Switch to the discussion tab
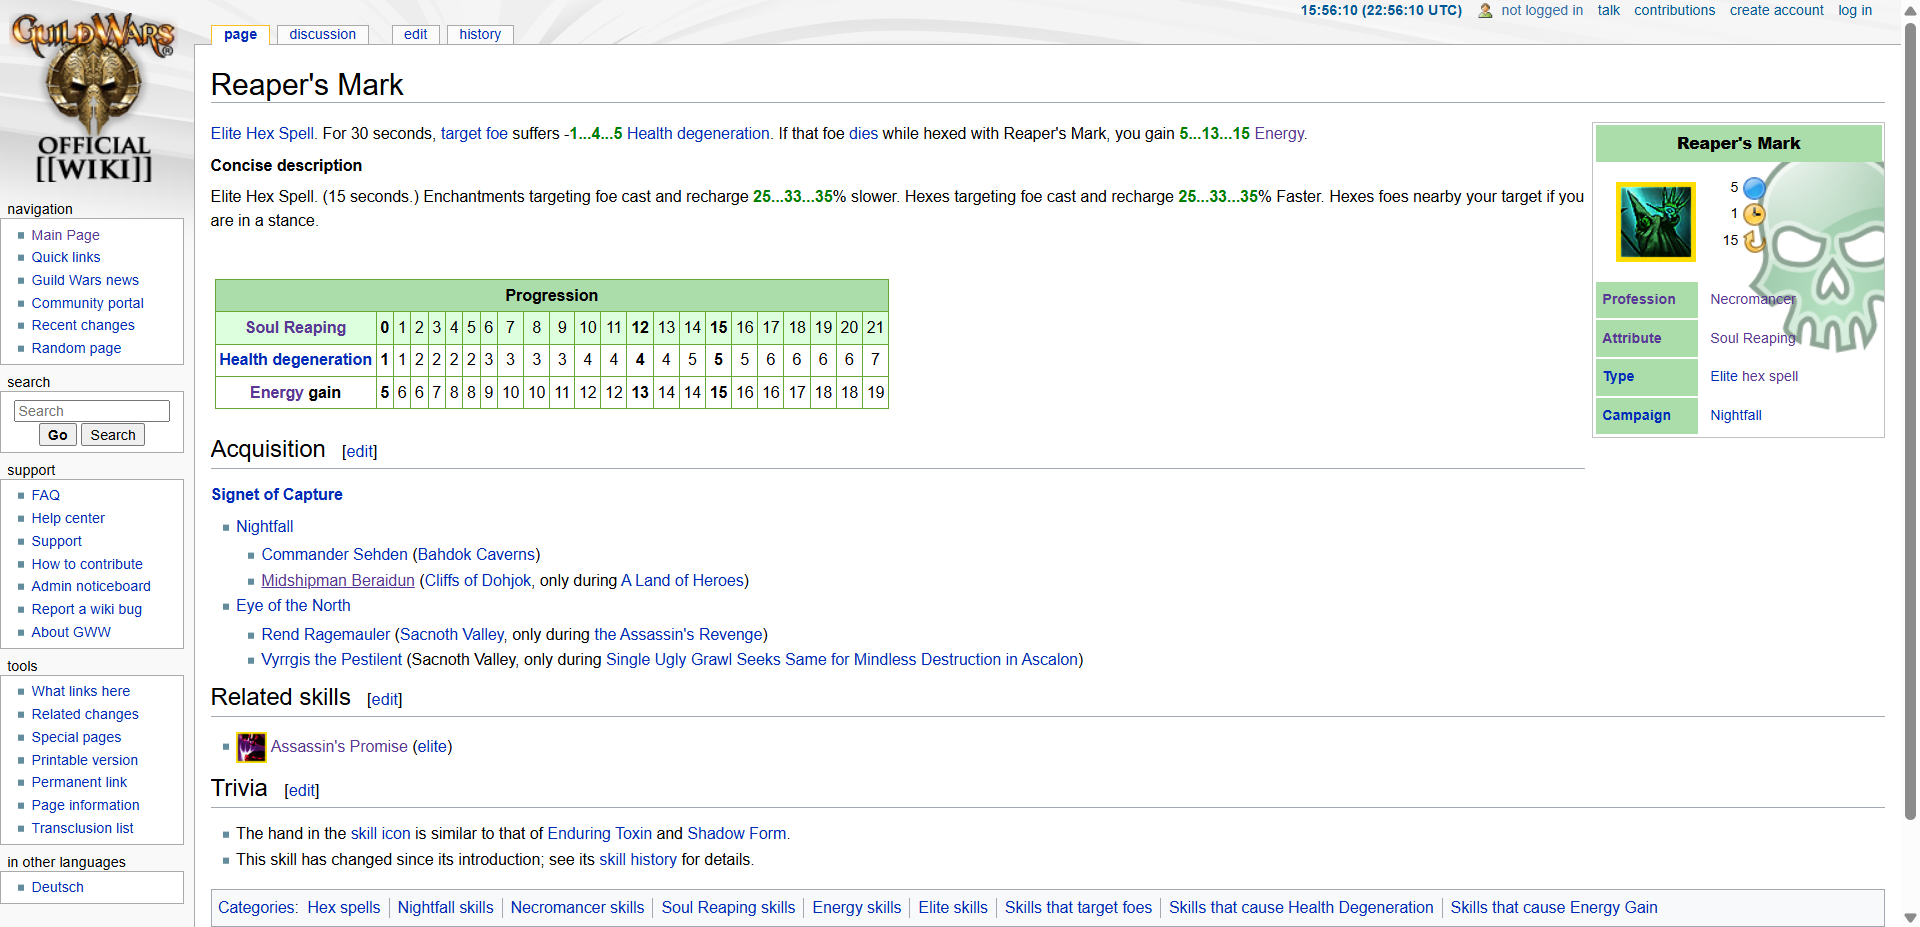 [322, 34]
